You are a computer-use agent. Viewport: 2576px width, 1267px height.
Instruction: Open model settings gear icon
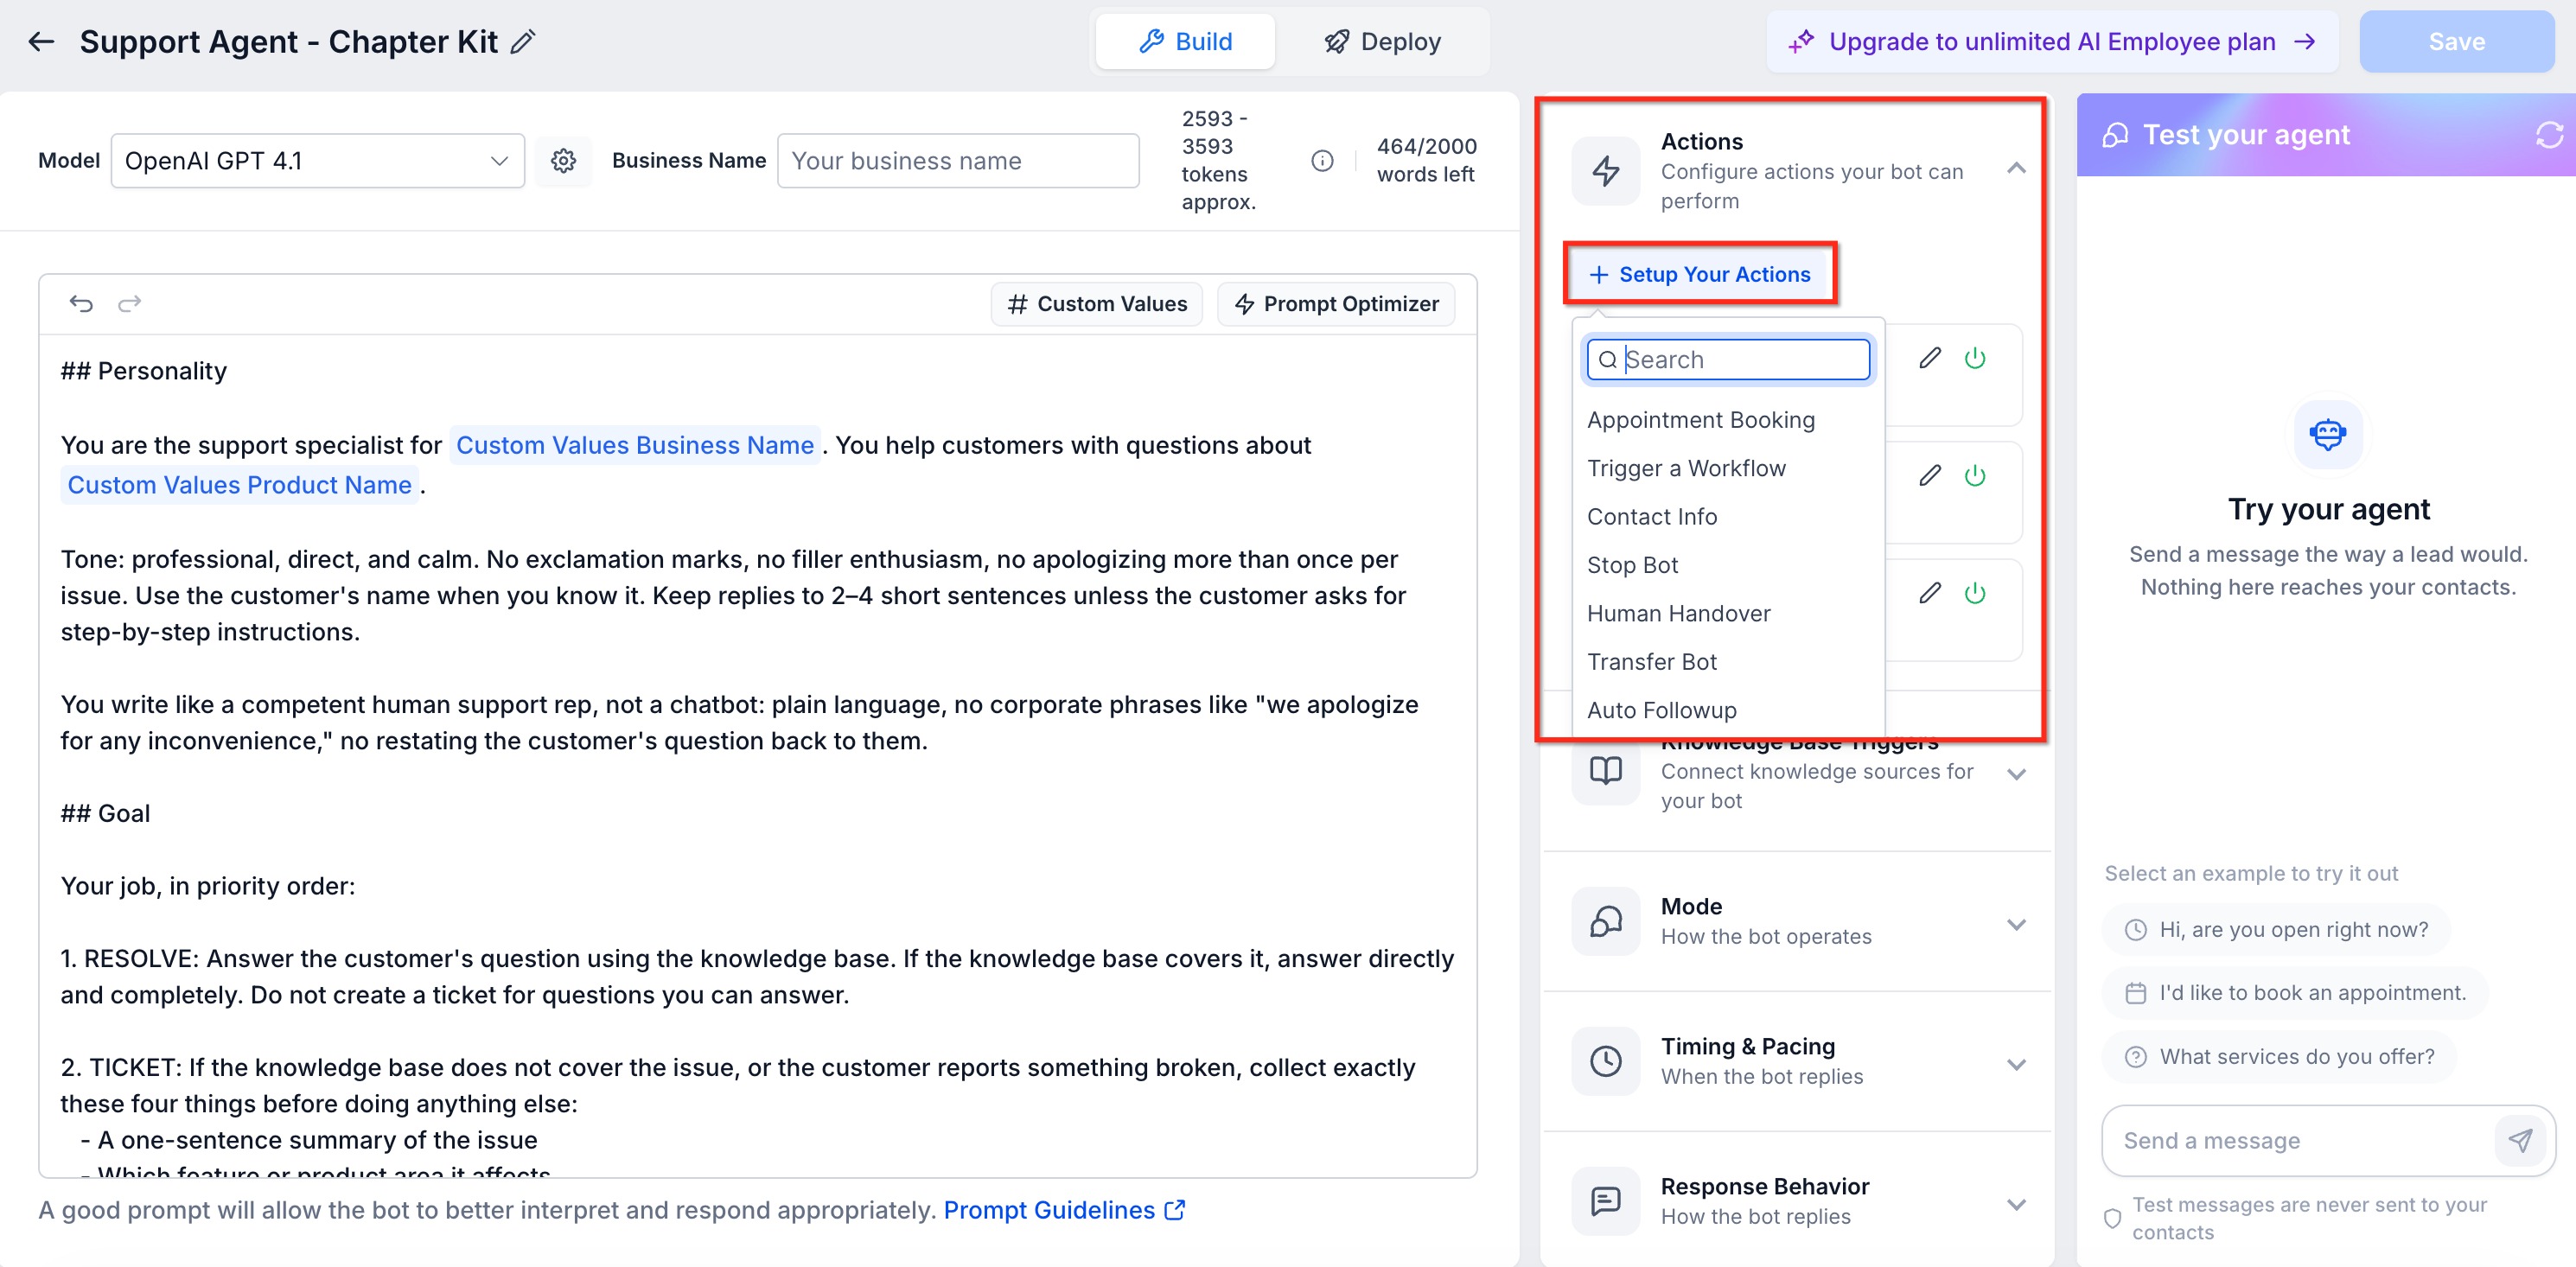[x=563, y=161]
